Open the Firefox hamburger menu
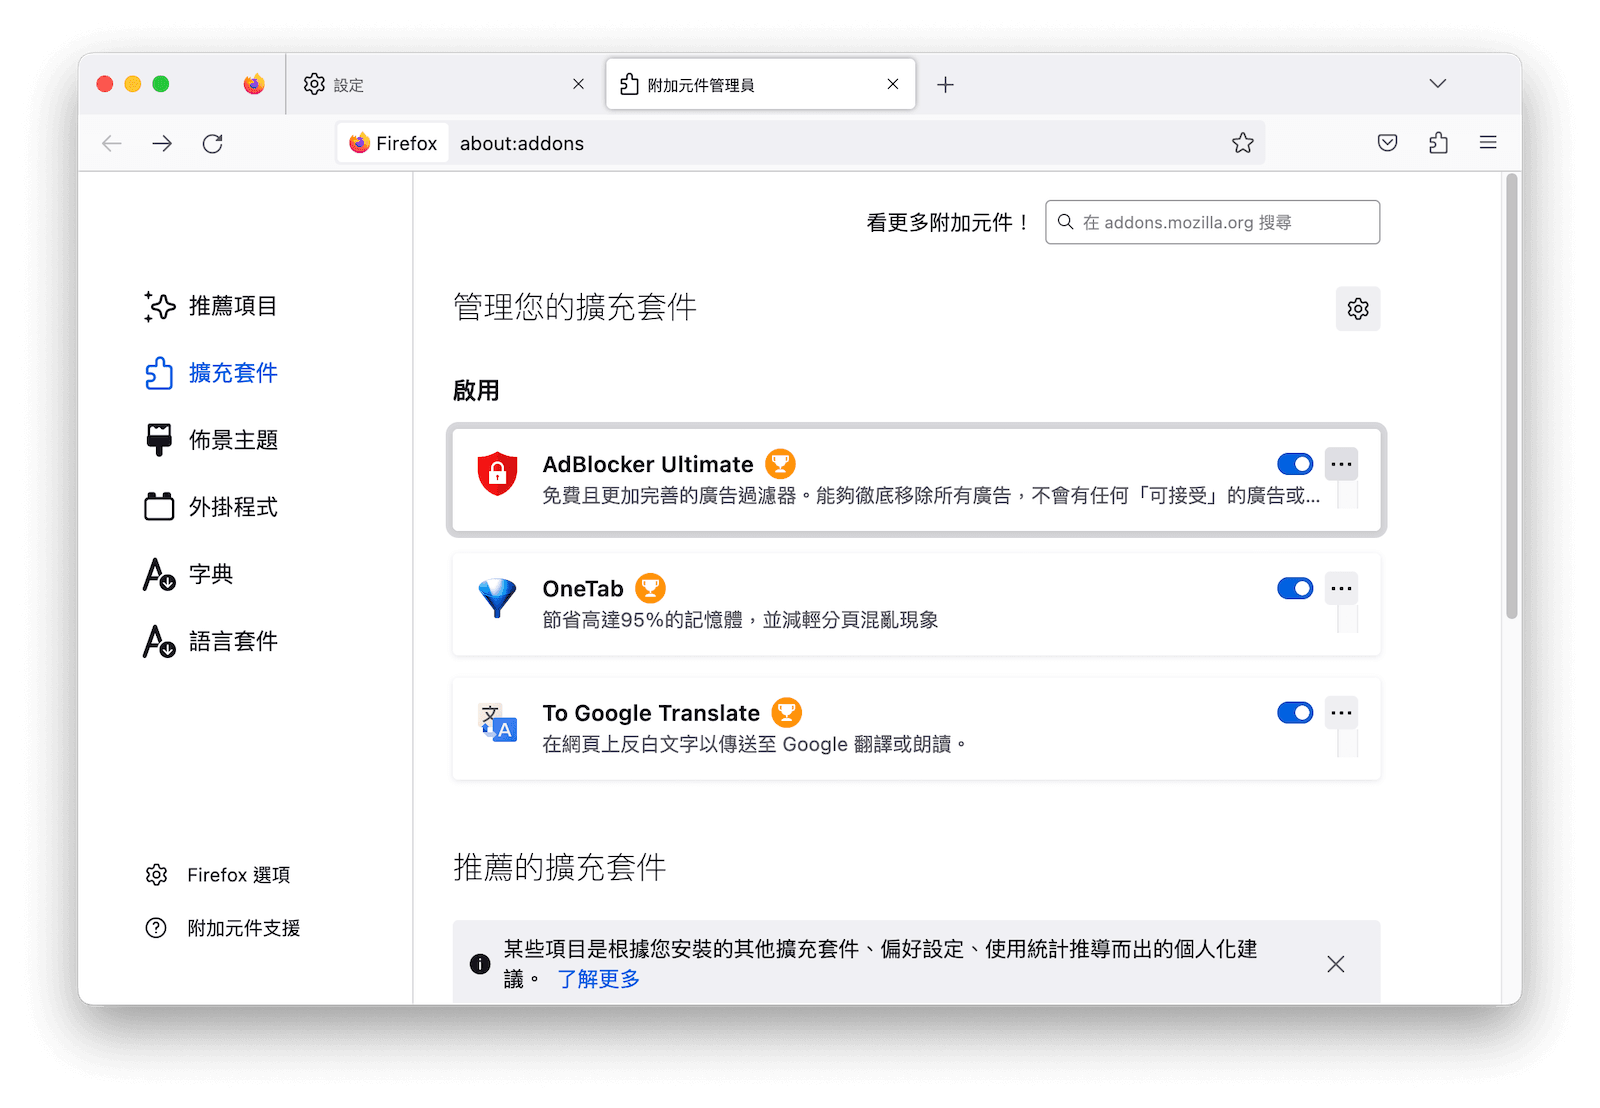The height and width of the screenshot is (1108, 1600). pyautogui.click(x=1488, y=143)
